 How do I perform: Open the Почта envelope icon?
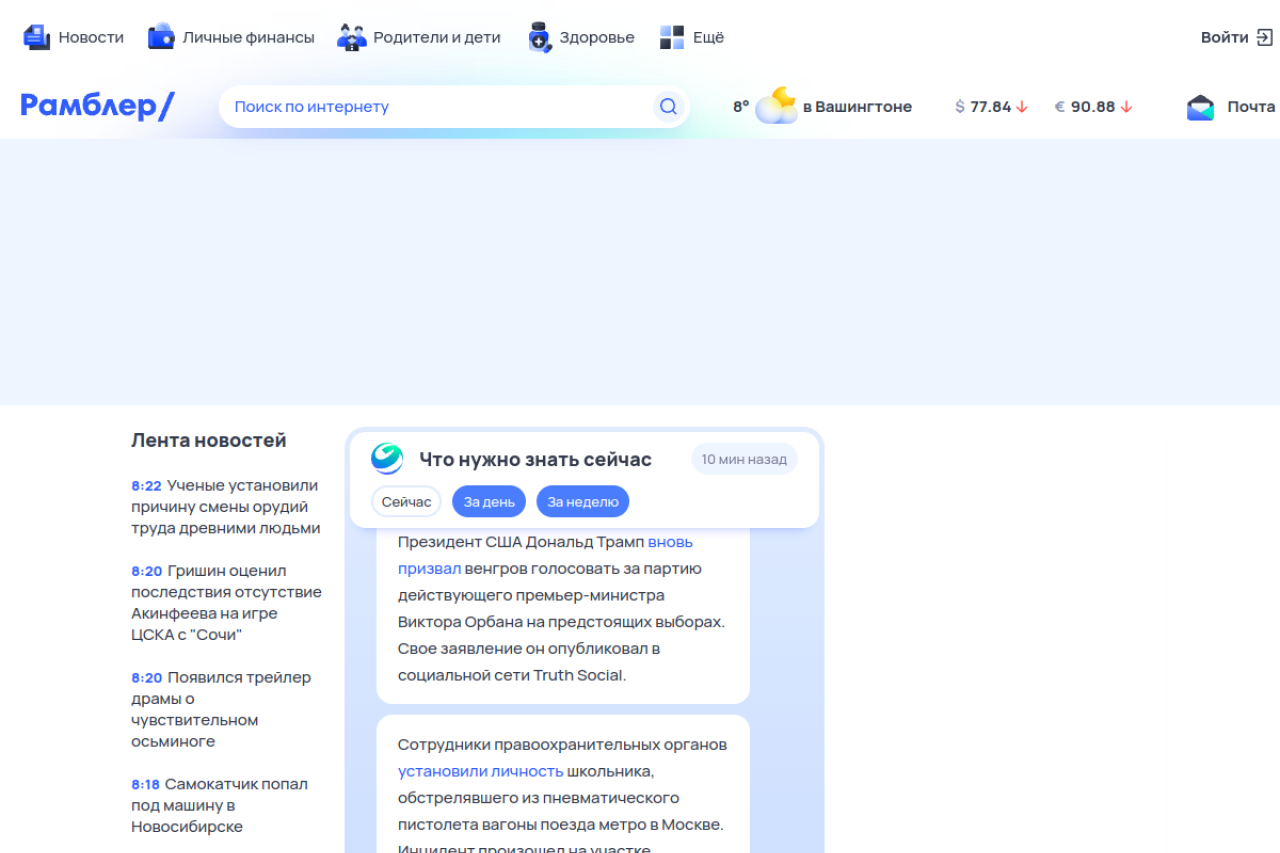coord(1200,107)
